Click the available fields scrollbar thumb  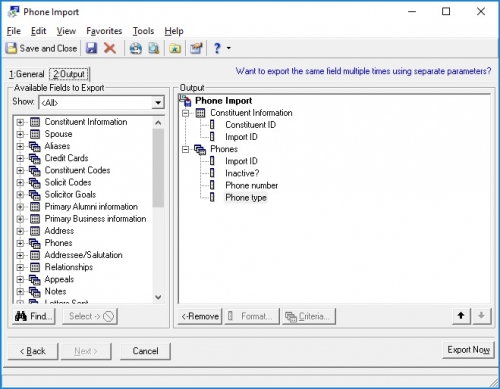158,168
